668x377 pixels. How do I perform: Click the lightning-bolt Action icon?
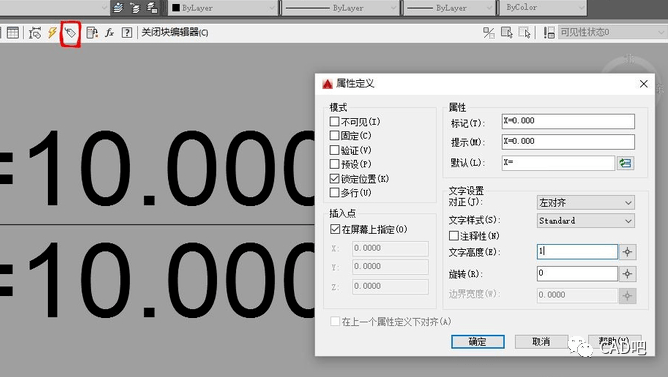coord(52,32)
